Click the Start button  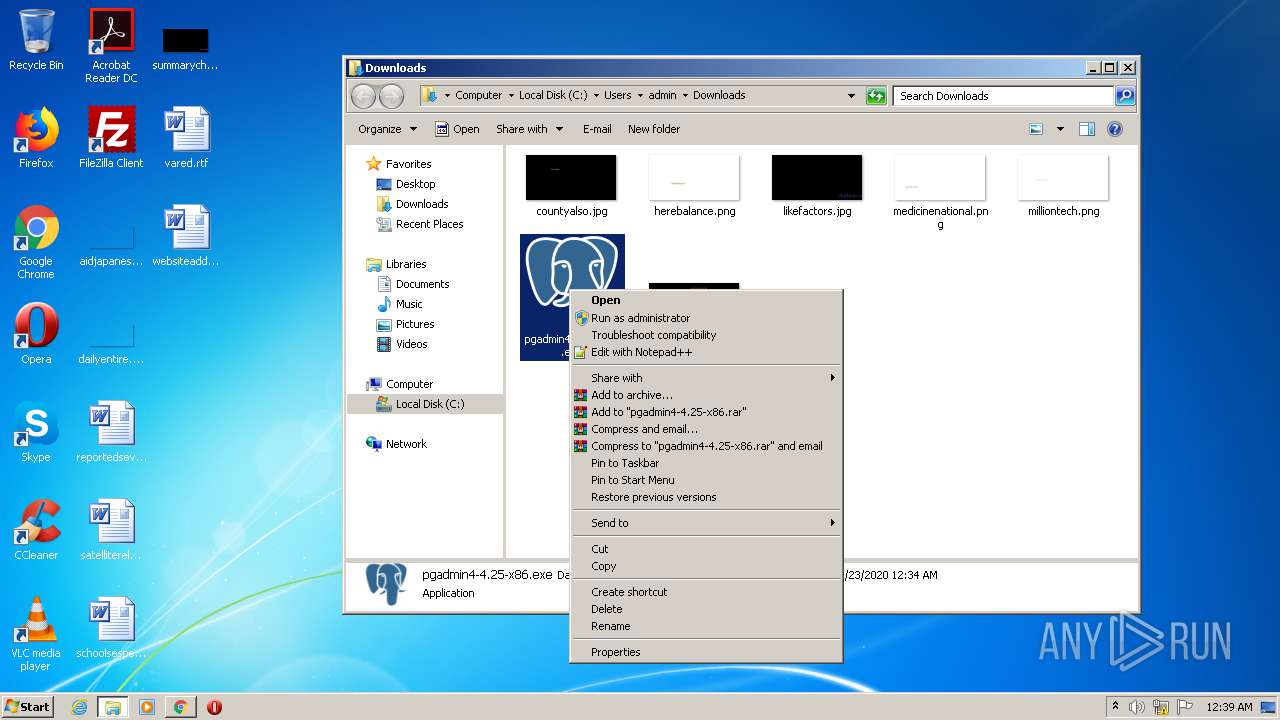[x=27, y=707]
